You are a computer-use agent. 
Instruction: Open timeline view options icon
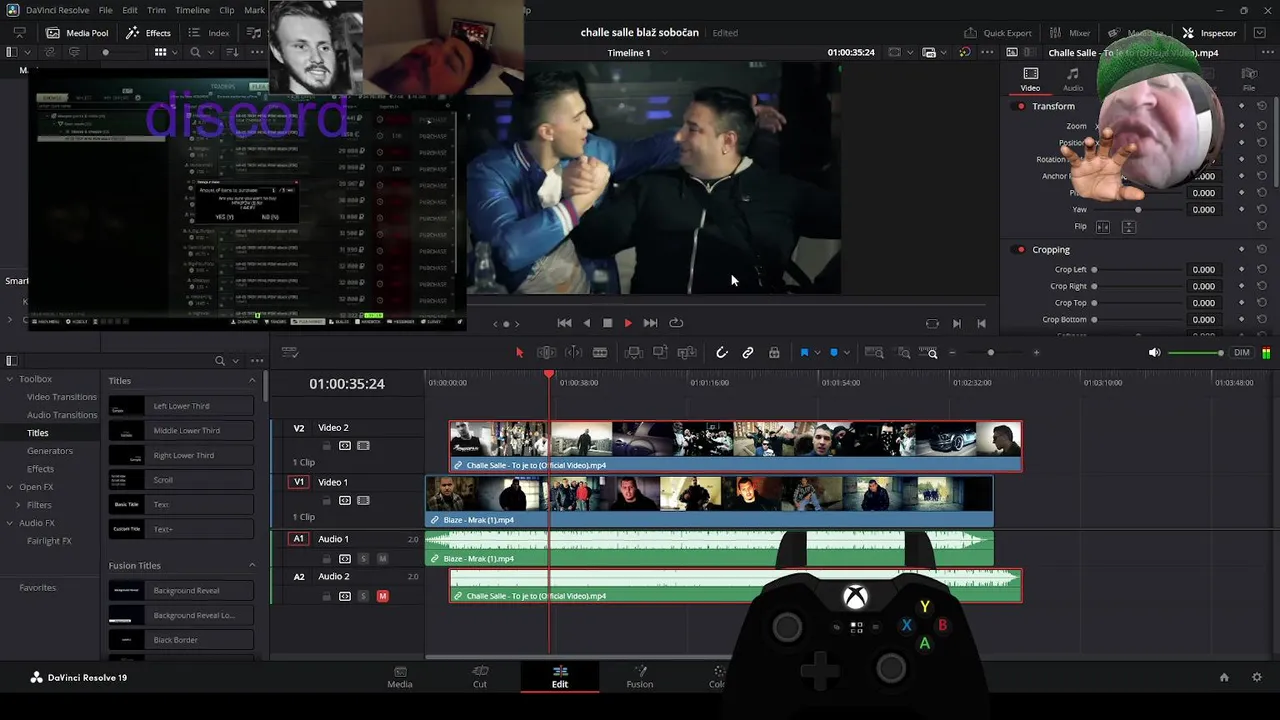click(290, 353)
